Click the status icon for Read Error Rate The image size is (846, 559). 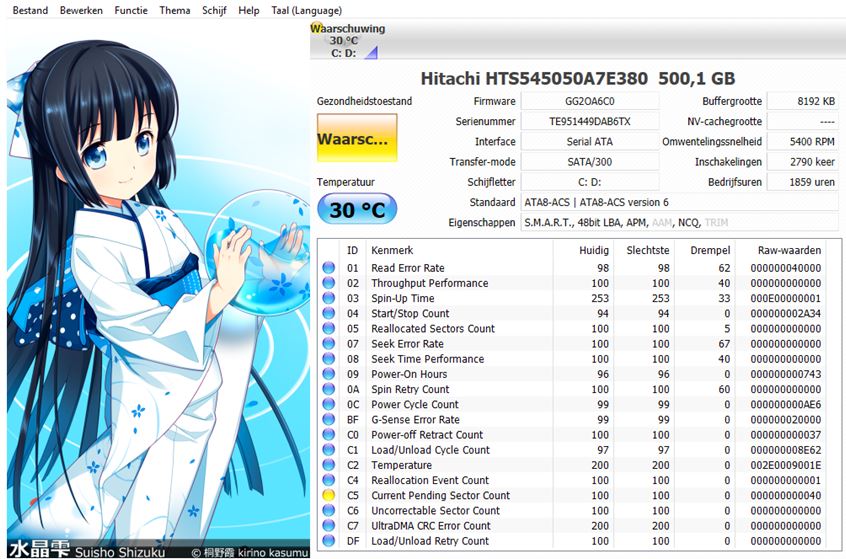(x=329, y=268)
